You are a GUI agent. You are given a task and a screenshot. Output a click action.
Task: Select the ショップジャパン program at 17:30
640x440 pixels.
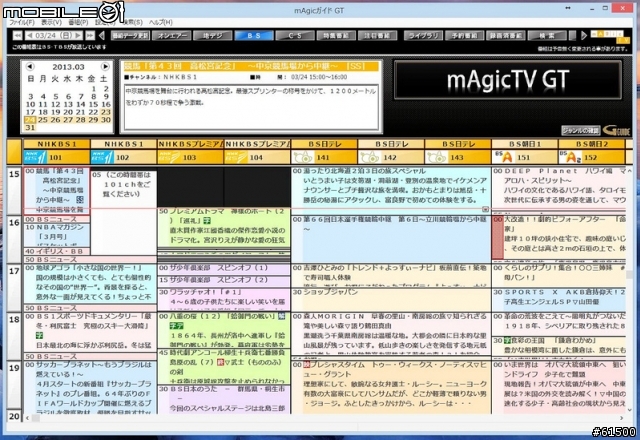pos(391,299)
